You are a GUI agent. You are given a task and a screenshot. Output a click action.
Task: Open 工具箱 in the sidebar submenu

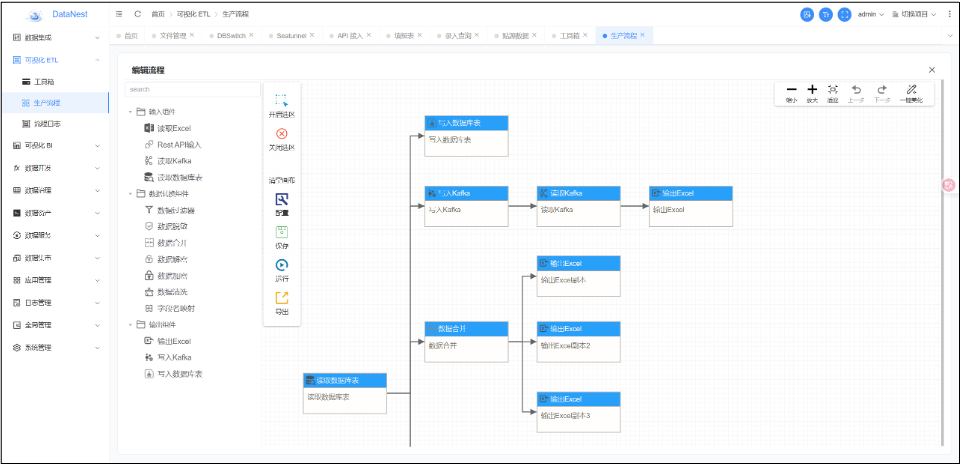pyautogui.click(x=44, y=81)
